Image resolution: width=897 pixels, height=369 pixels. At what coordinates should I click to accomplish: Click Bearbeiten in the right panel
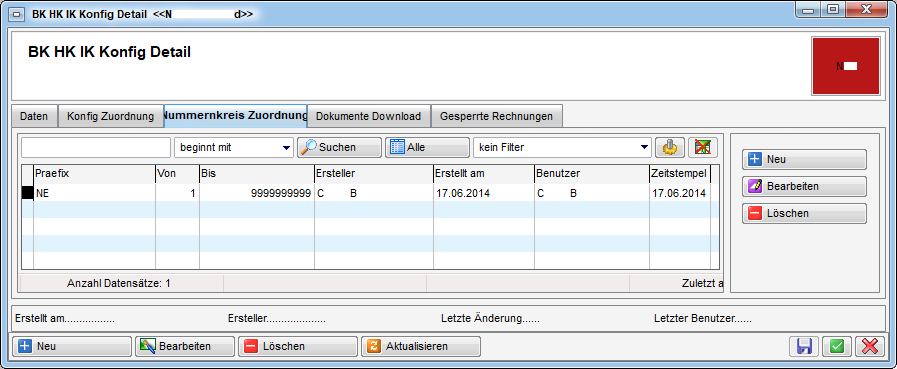(804, 187)
